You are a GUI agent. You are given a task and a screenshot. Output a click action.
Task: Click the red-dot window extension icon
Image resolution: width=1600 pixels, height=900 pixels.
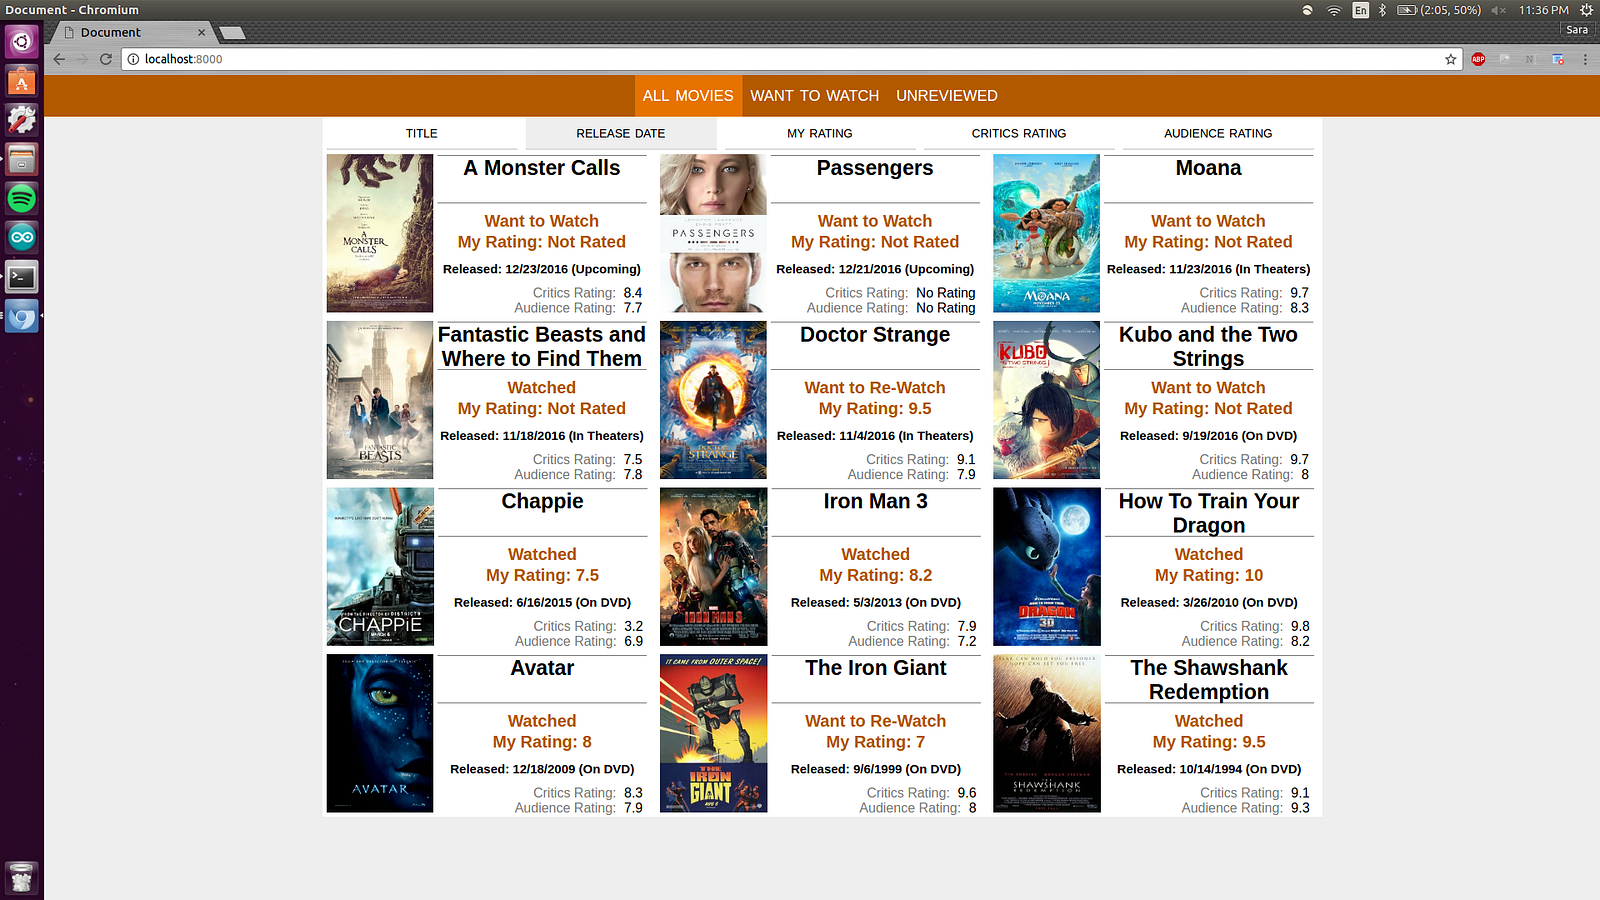pyautogui.click(x=1558, y=59)
